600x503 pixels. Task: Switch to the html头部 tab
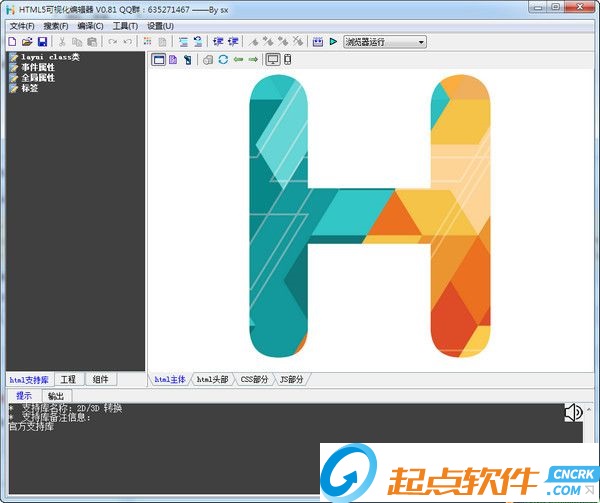tap(211, 380)
